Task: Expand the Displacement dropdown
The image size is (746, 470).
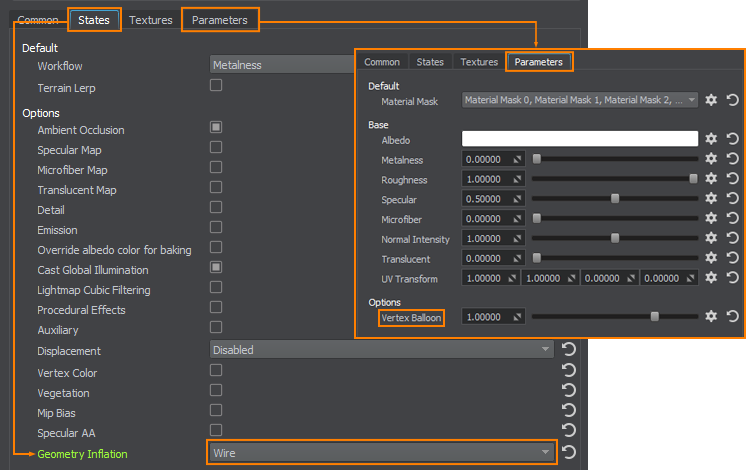Action: (381, 350)
